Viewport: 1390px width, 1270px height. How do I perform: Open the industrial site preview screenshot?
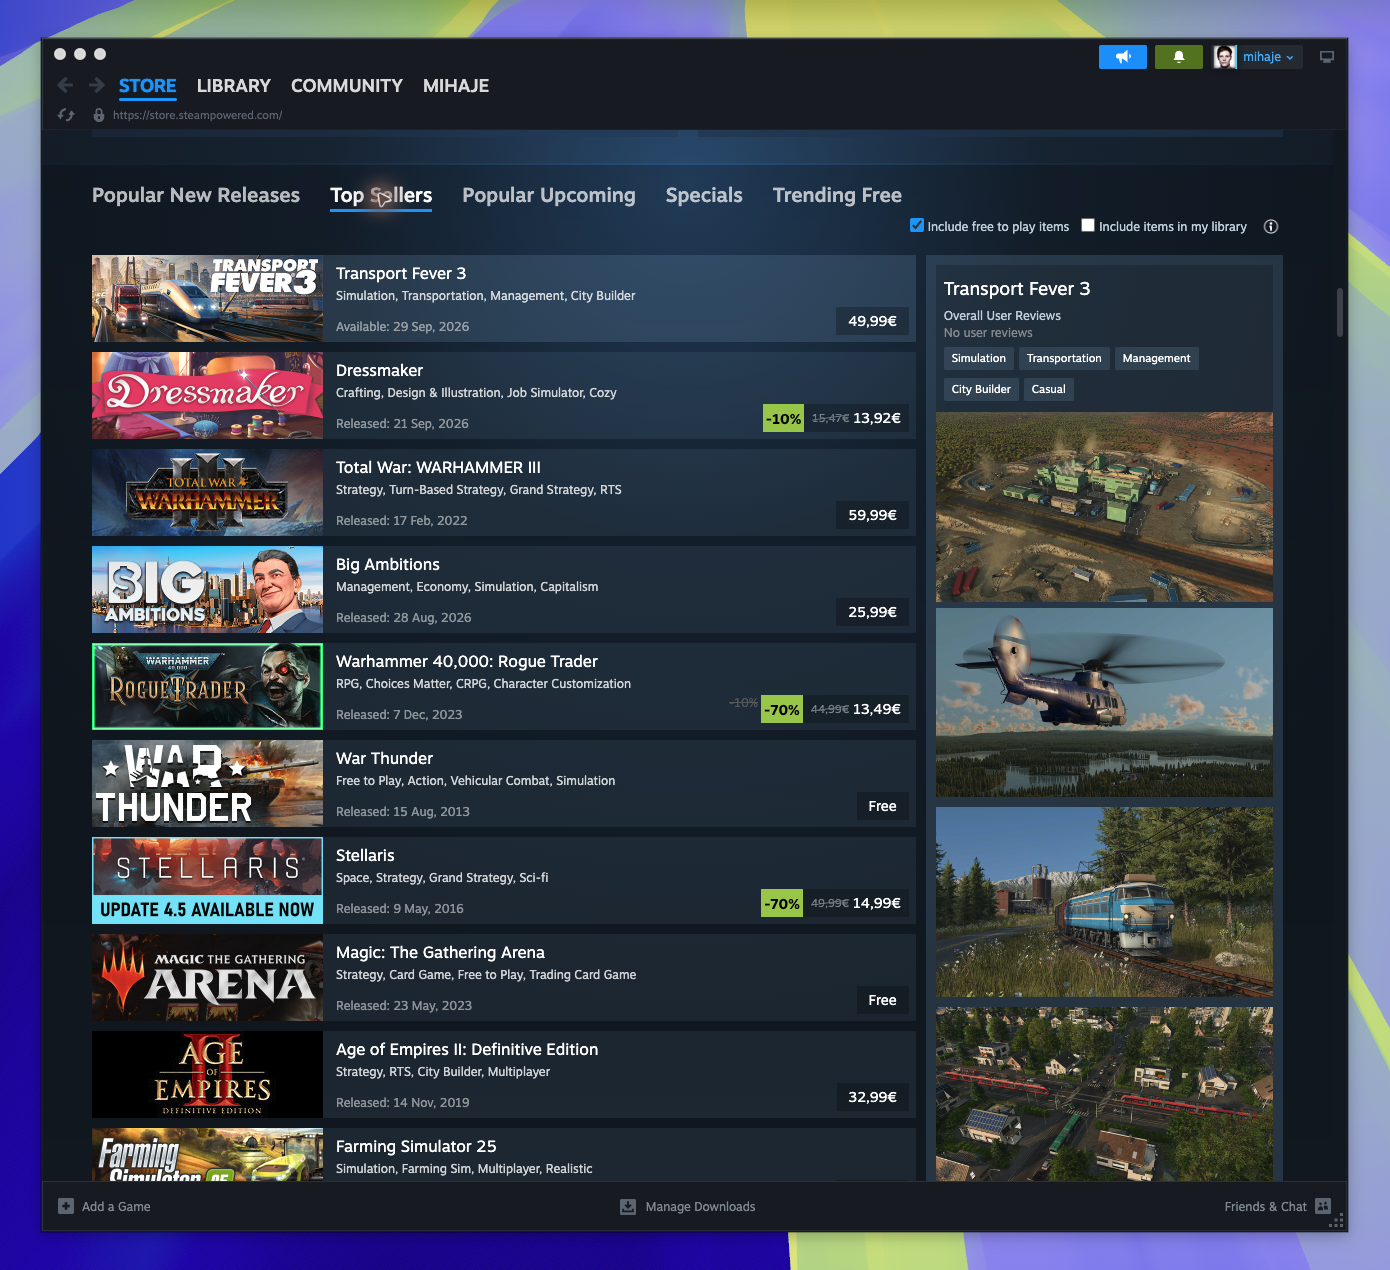pyautogui.click(x=1104, y=507)
